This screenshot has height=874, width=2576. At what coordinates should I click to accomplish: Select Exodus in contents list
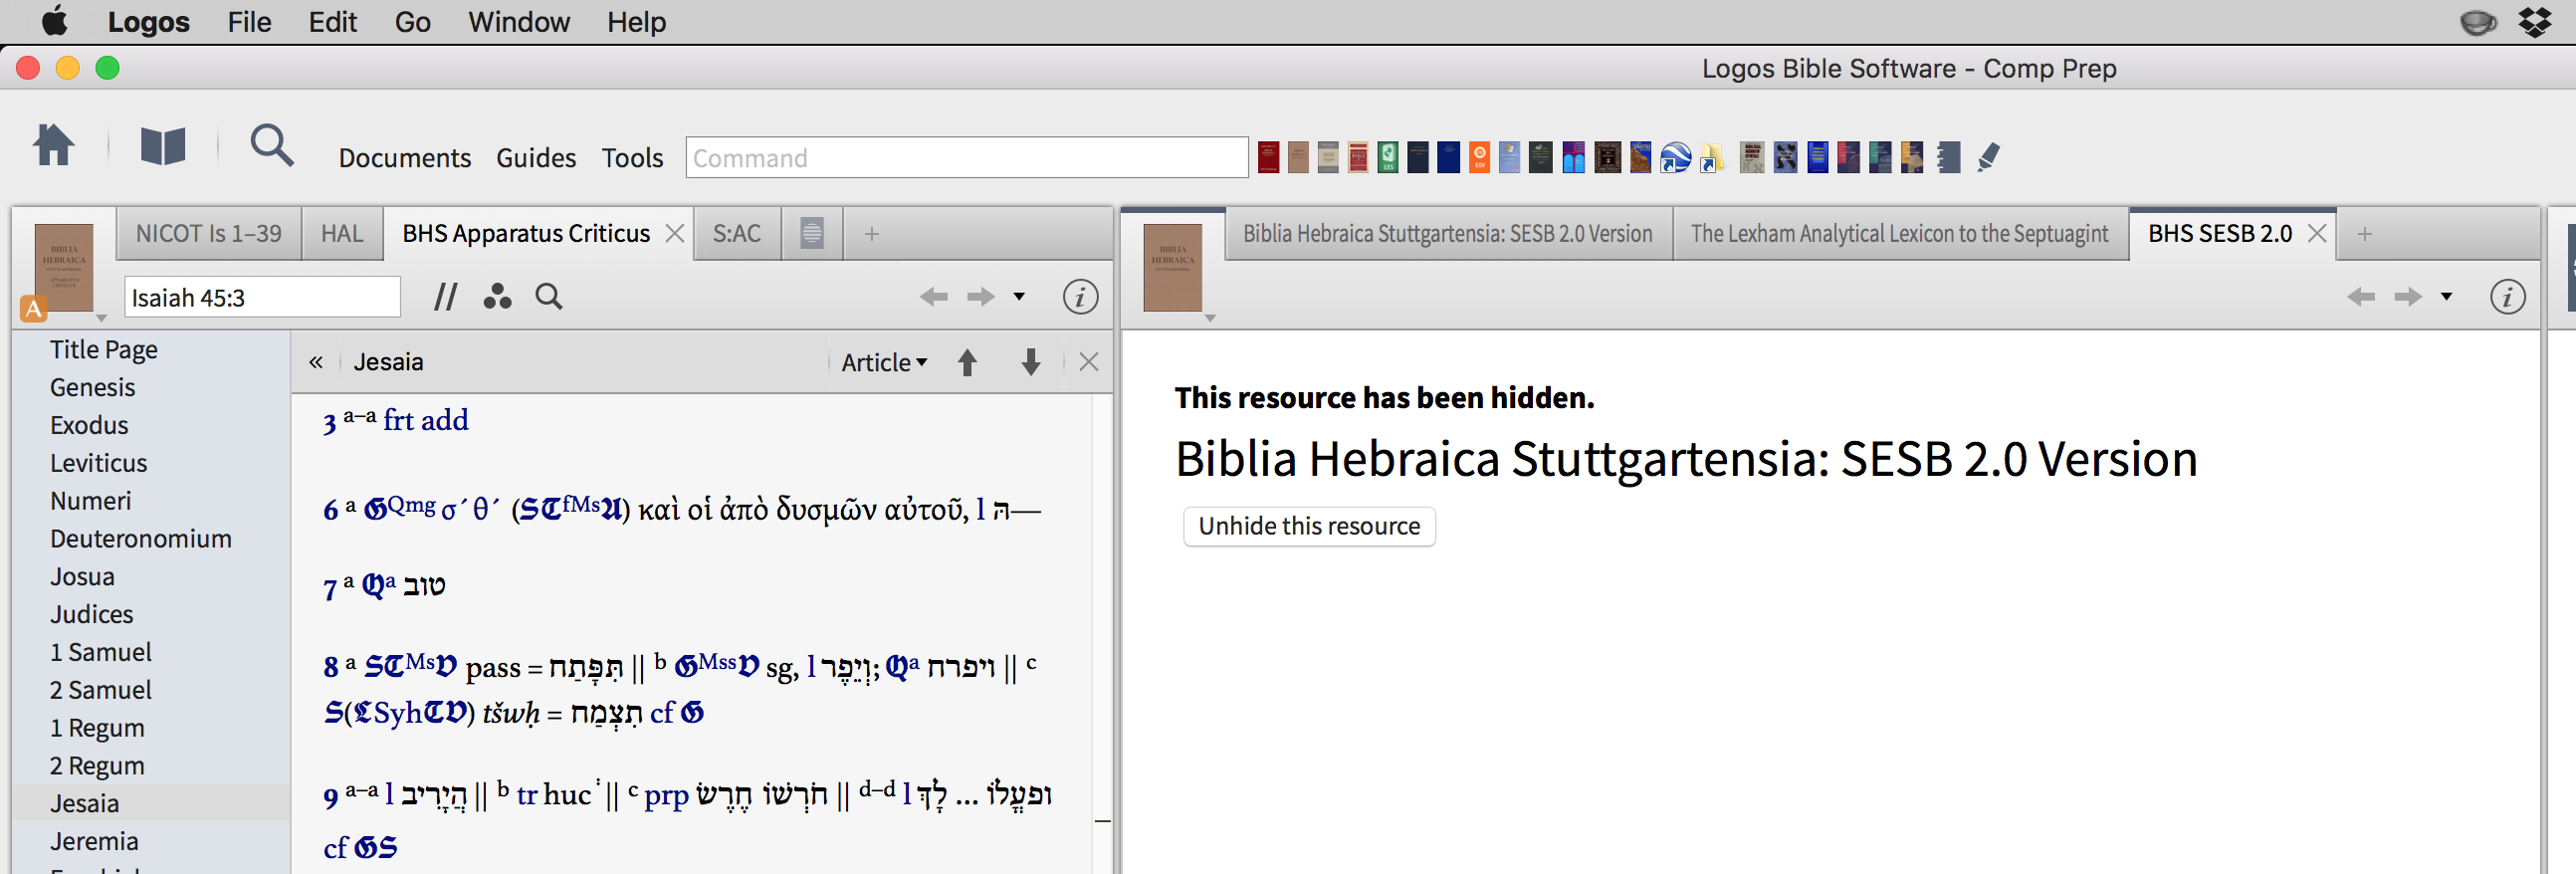[x=89, y=425]
